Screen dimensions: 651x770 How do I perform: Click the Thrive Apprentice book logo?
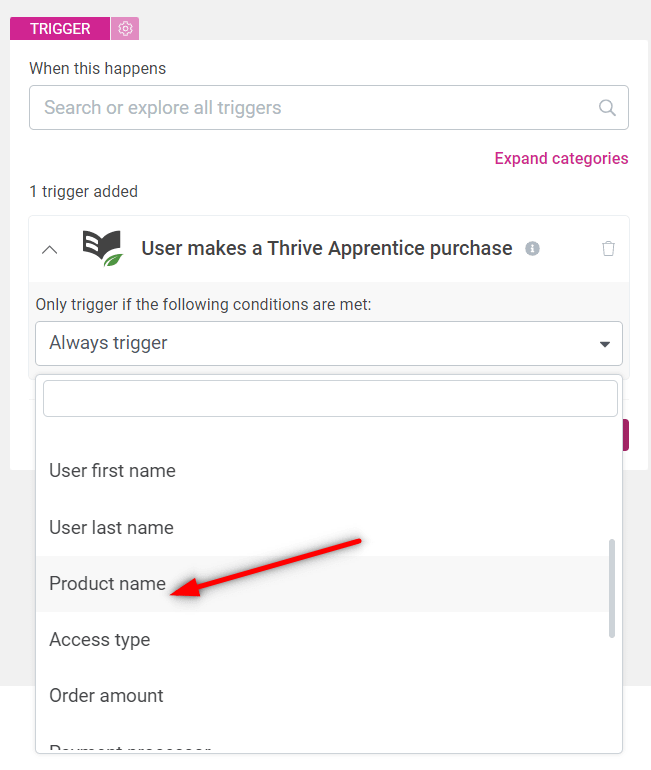101,248
